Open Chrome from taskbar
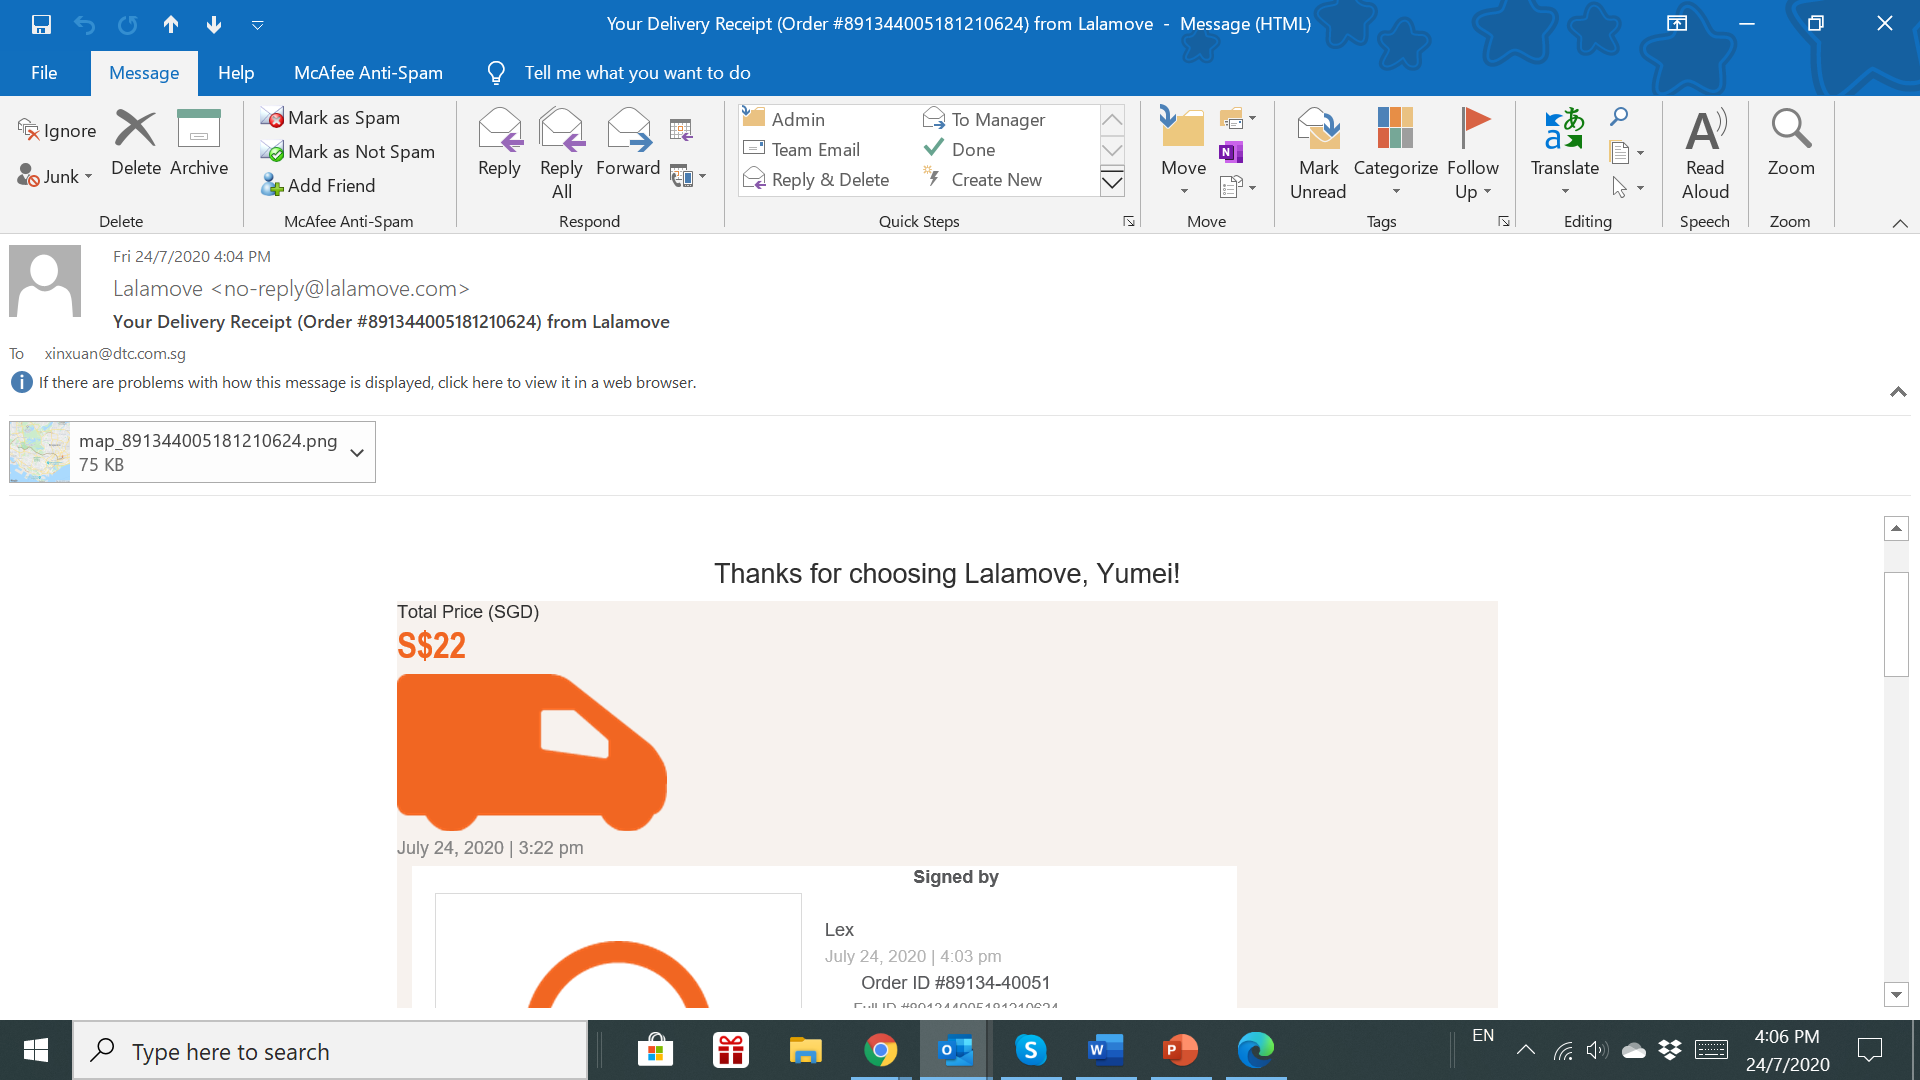Image resolution: width=1920 pixels, height=1080 pixels. pos(880,1050)
